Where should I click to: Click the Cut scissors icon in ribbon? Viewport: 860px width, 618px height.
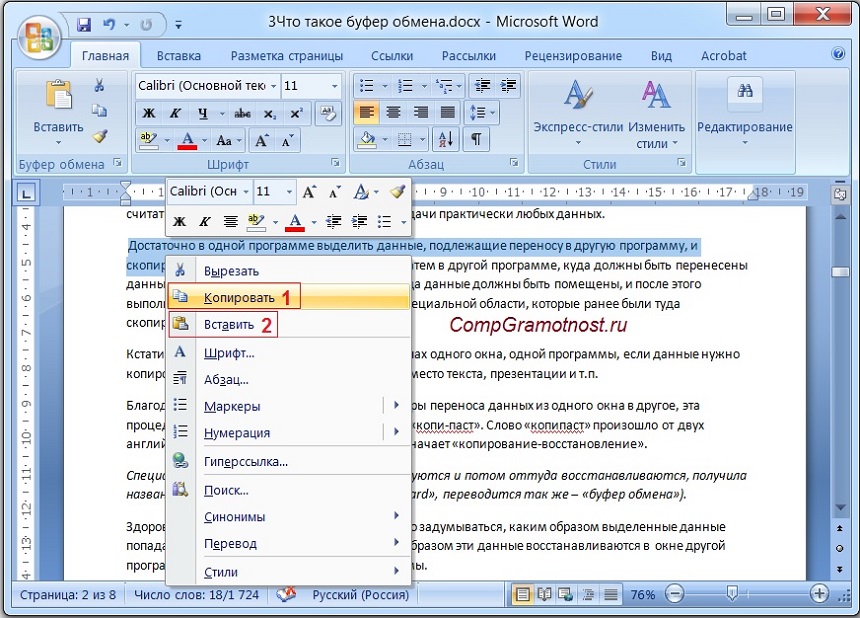point(99,85)
